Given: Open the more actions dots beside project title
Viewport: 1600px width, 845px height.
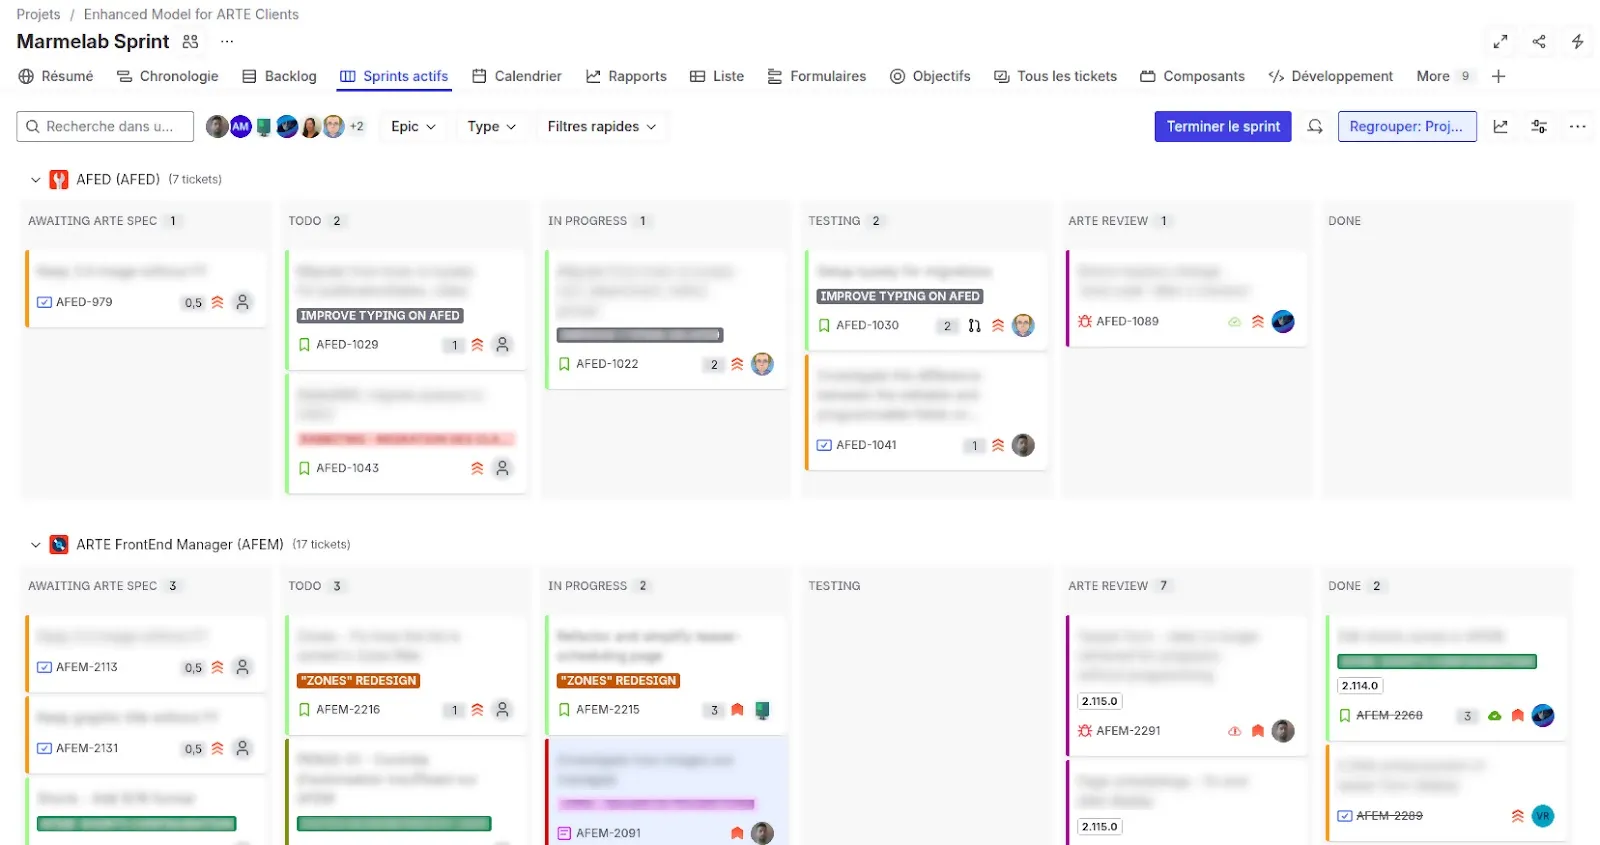Looking at the screenshot, I should tap(227, 42).
